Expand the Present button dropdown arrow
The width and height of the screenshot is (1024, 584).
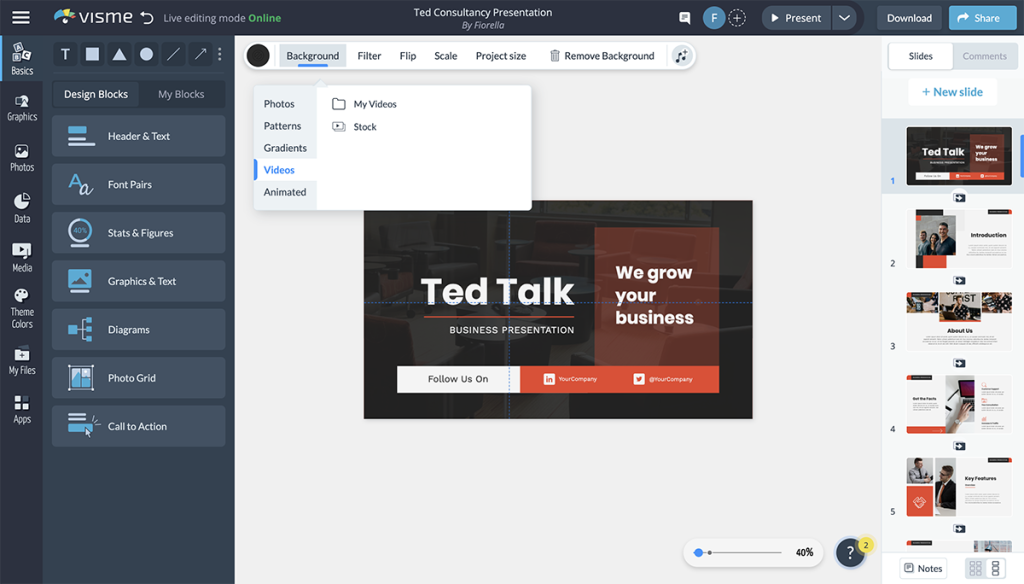(846, 17)
